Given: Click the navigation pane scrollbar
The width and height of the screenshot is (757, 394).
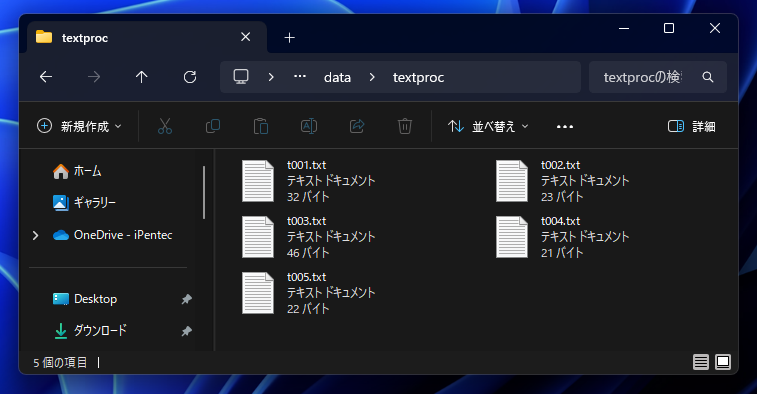Looking at the screenshot, I should [204, 192].
